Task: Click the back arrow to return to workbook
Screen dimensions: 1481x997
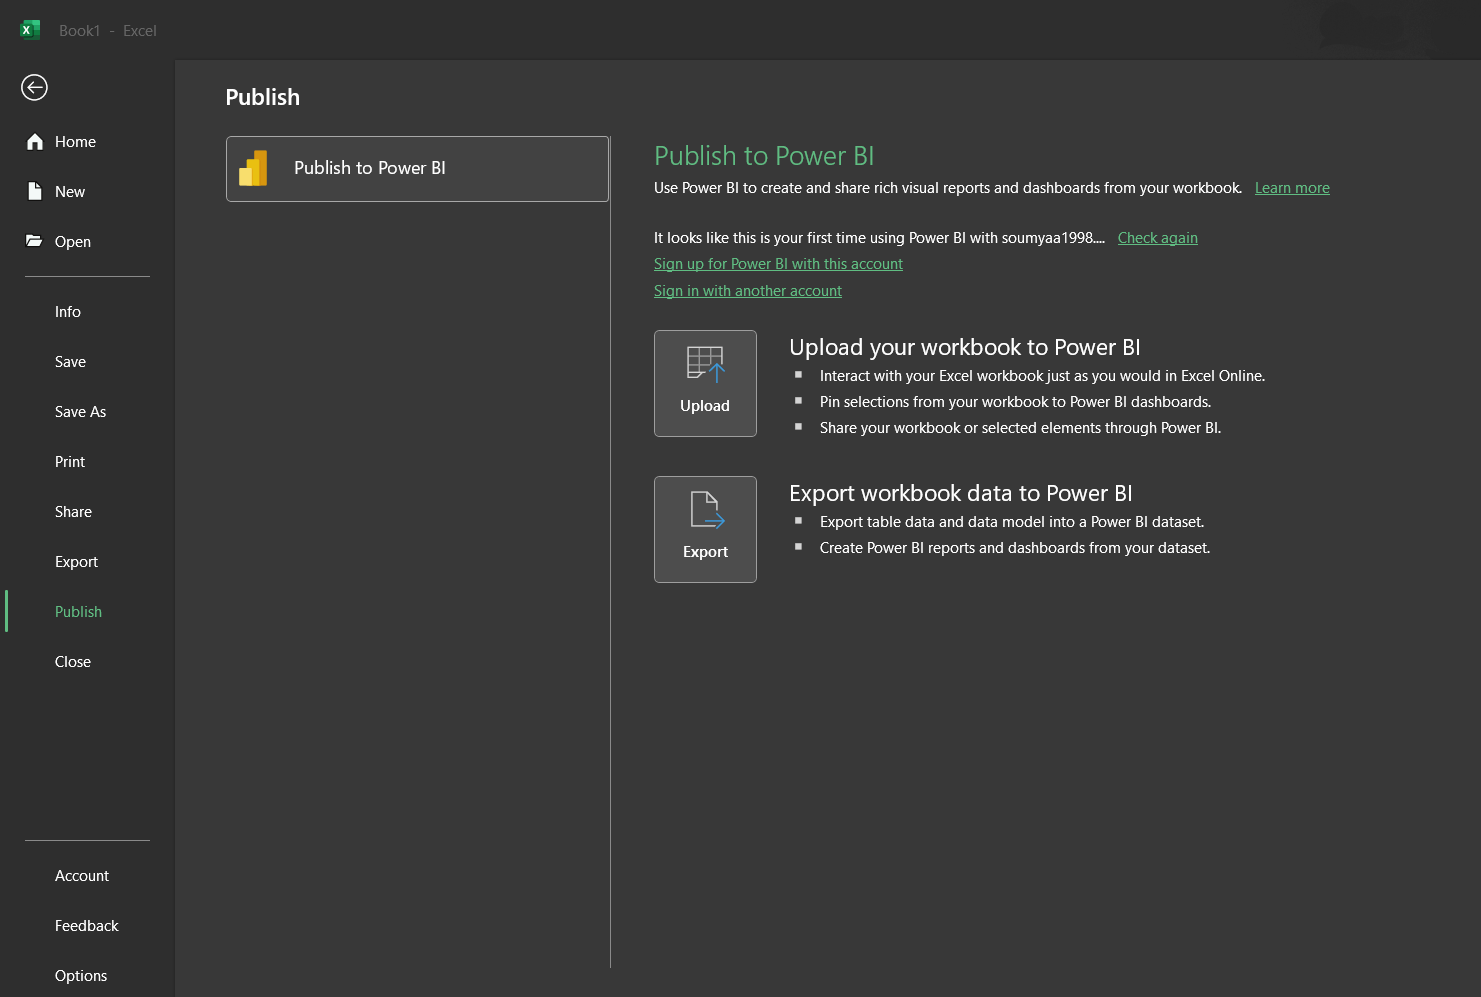Action: click(x=34, y=88)
